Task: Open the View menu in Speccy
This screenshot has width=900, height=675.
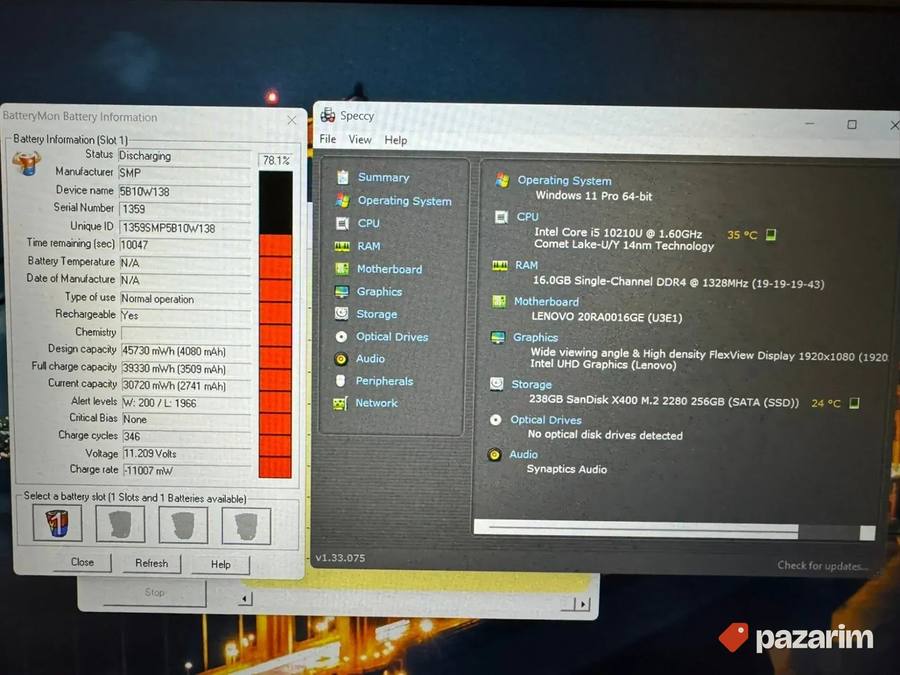Action: (x=360, y=139)
